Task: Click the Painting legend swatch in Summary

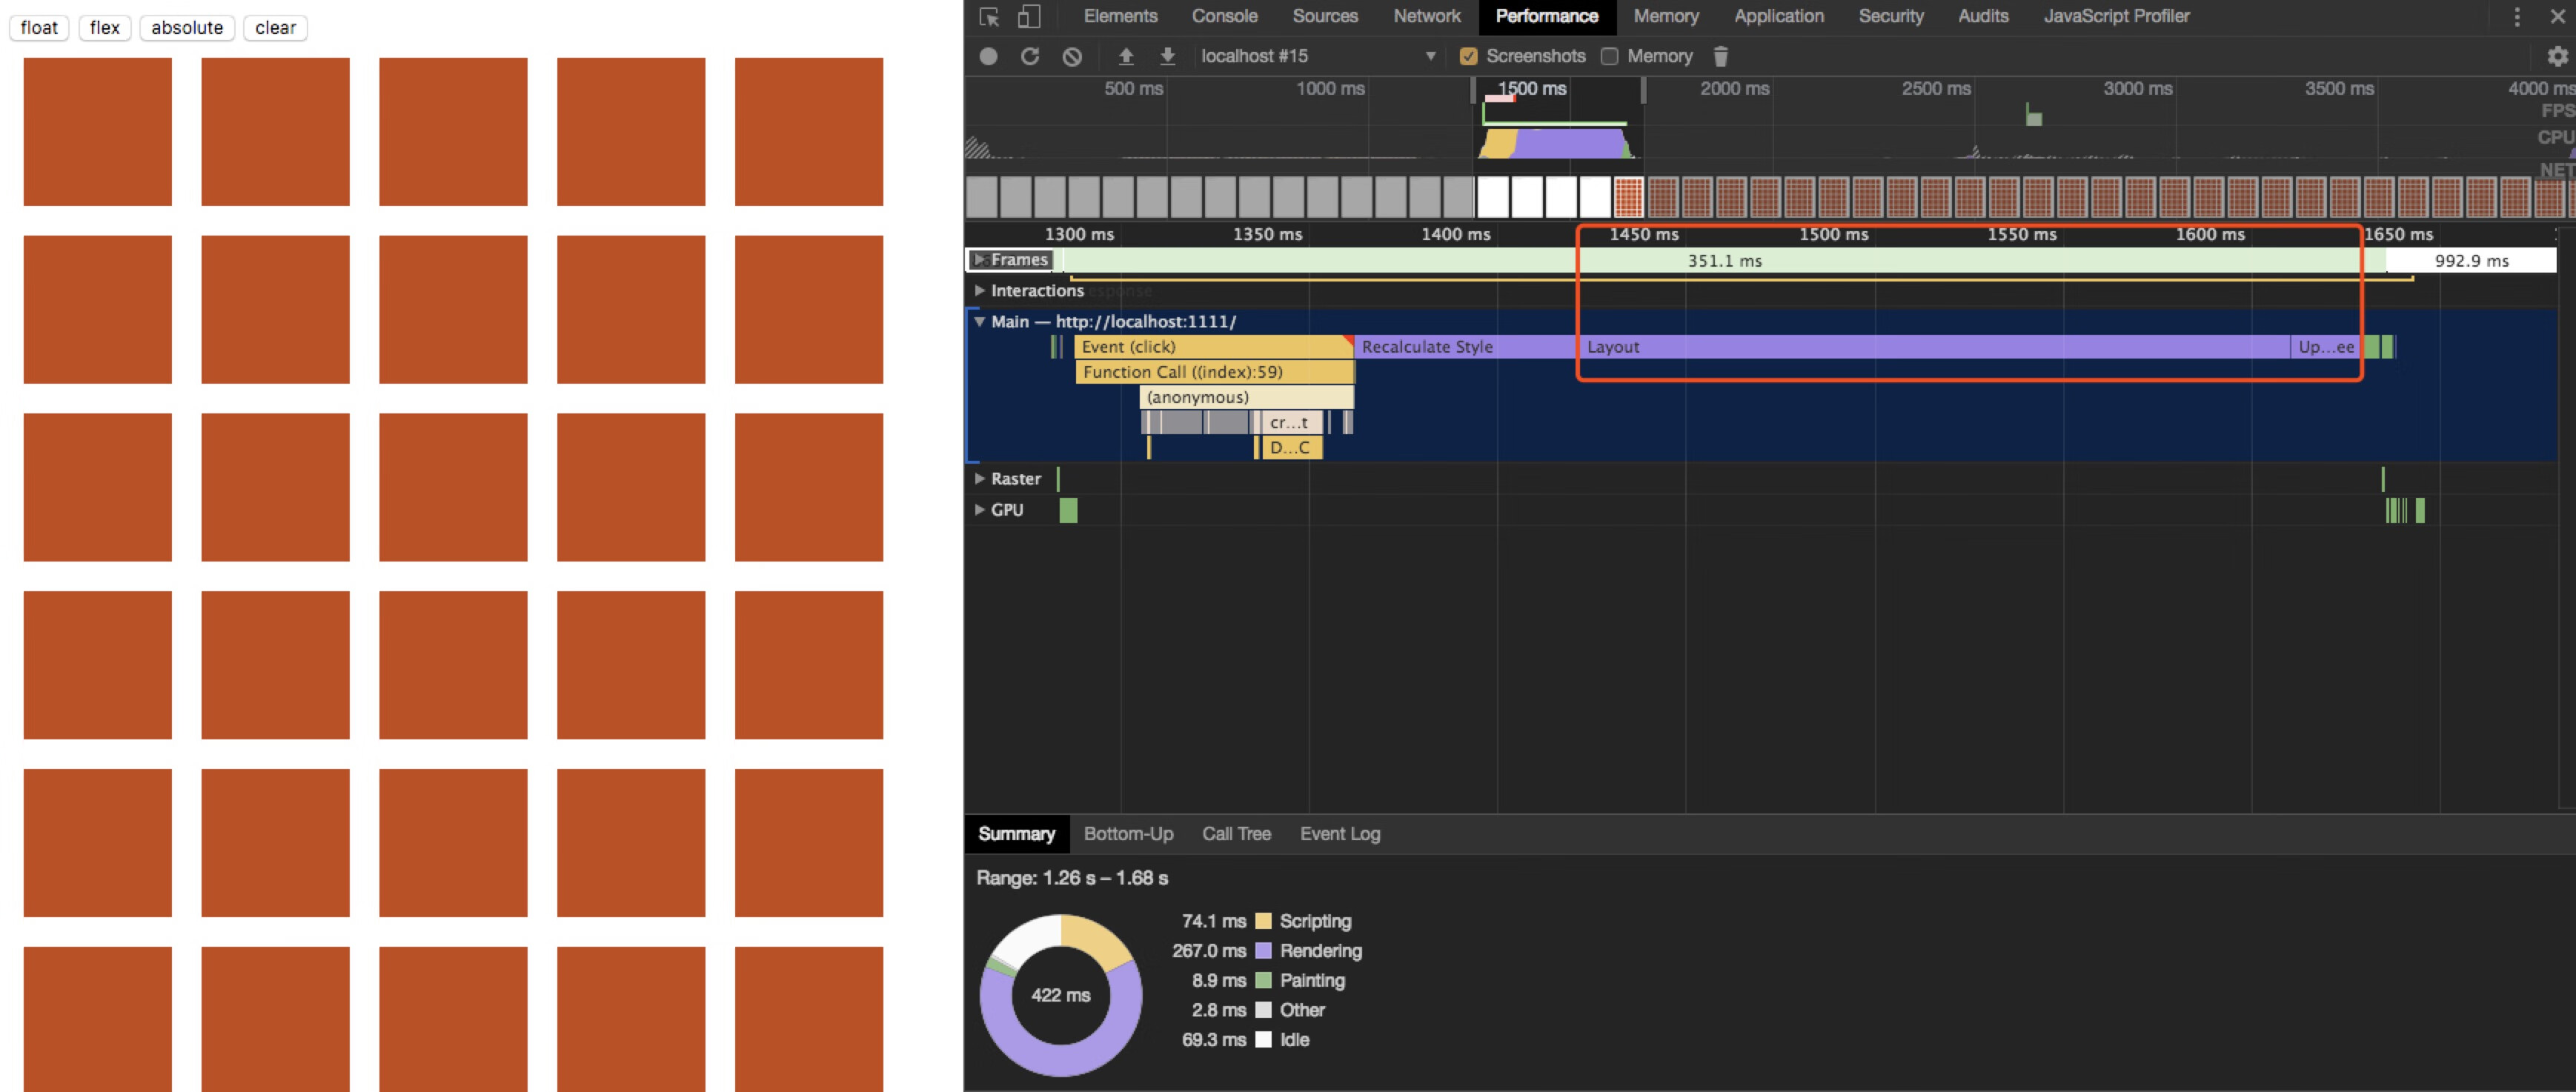Action: pos(1264,981)
